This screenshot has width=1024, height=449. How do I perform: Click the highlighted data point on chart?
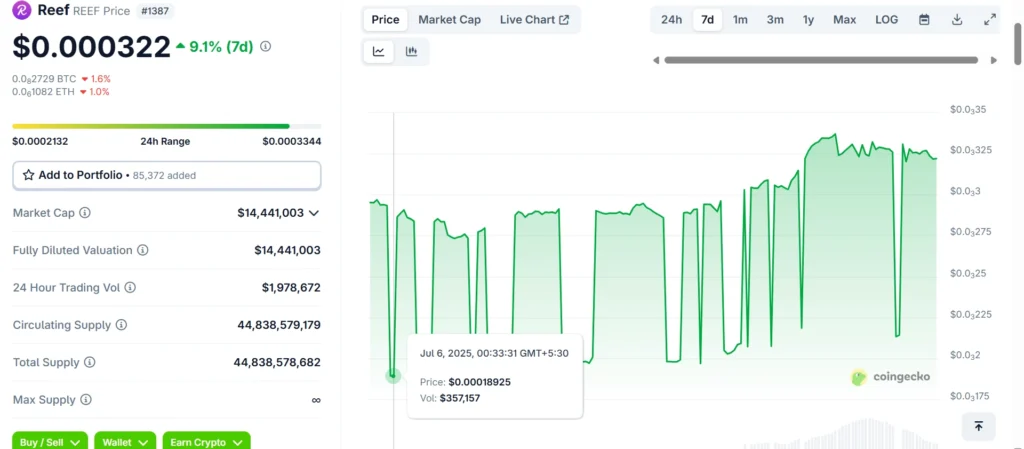click(393, 375)
